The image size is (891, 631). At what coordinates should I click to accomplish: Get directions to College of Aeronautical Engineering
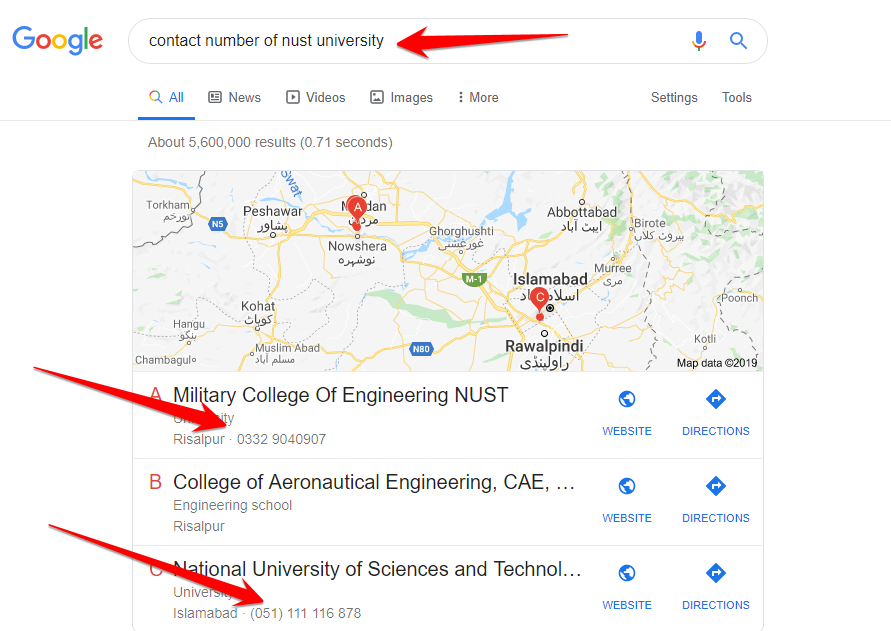pyautogui.click(x=715, y=487)
